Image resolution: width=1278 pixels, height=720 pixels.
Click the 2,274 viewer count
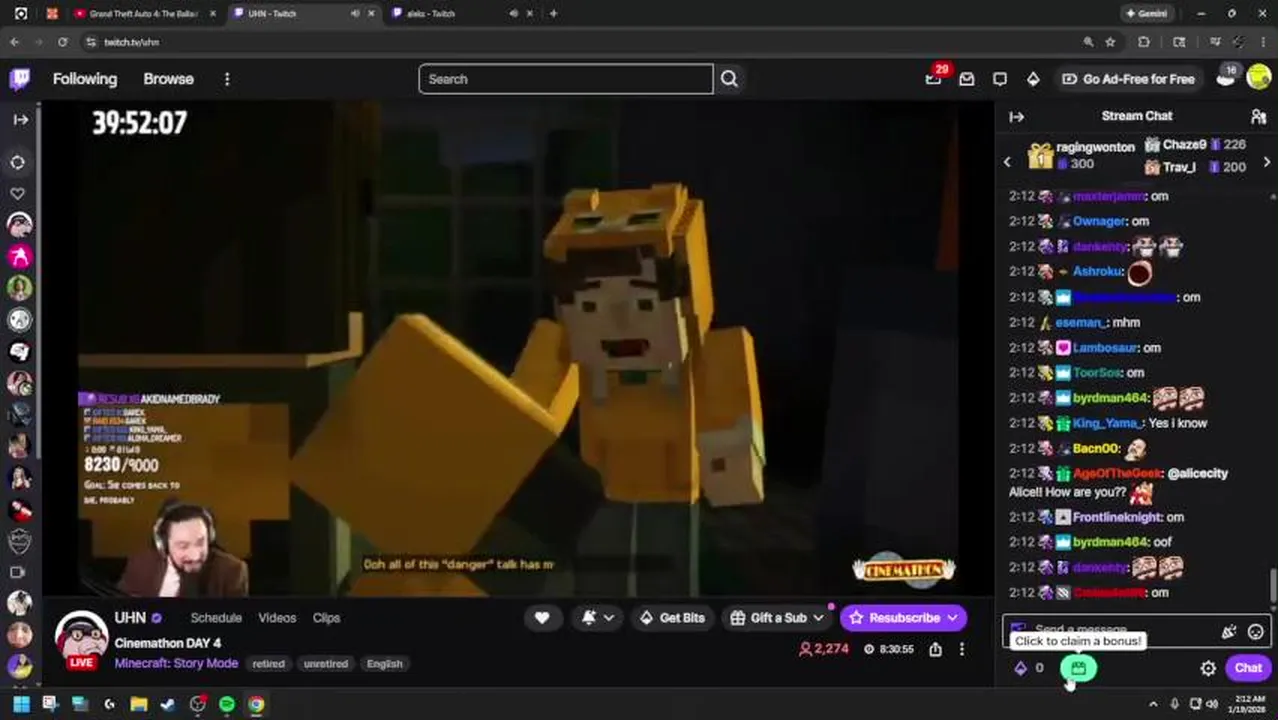point(825,649)
